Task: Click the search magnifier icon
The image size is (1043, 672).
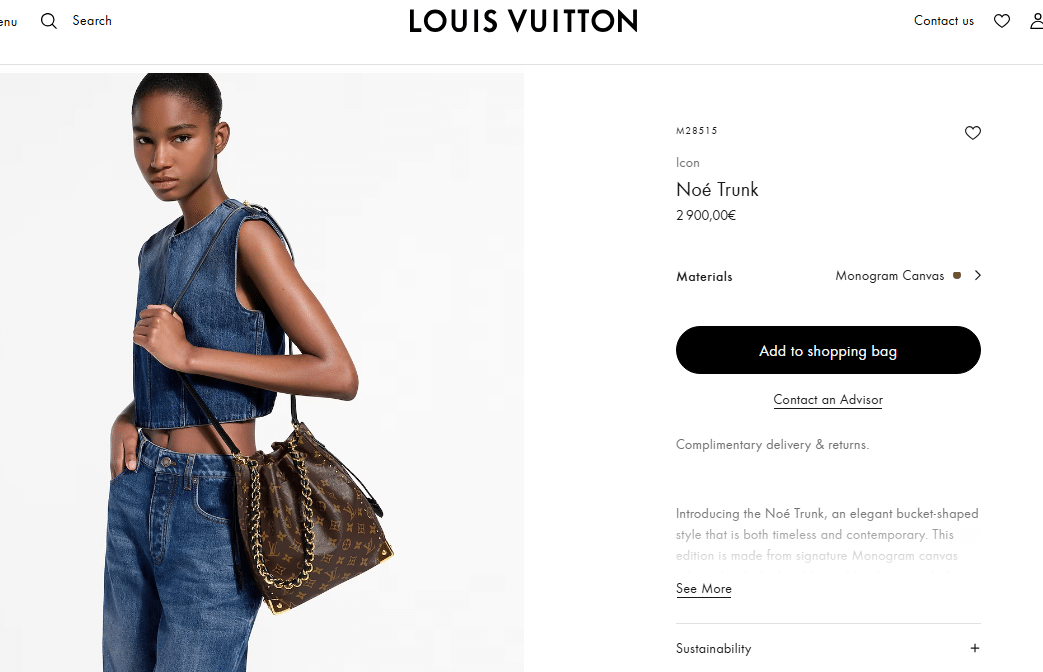Action: [x=49, y=21]
